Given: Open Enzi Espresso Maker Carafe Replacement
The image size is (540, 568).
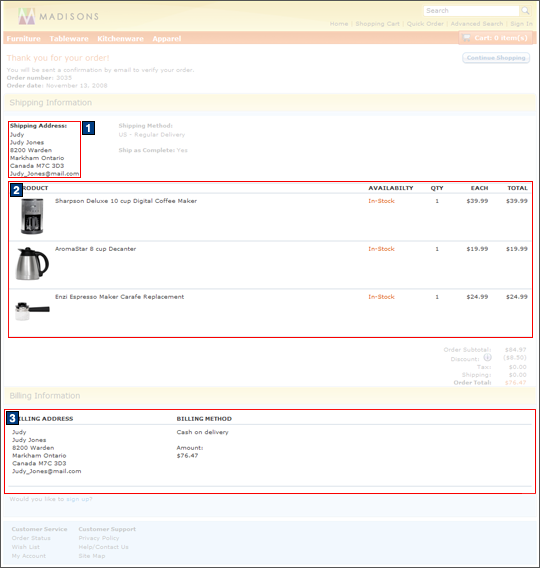Looking at the screenshot, I should tap(120, 297).
